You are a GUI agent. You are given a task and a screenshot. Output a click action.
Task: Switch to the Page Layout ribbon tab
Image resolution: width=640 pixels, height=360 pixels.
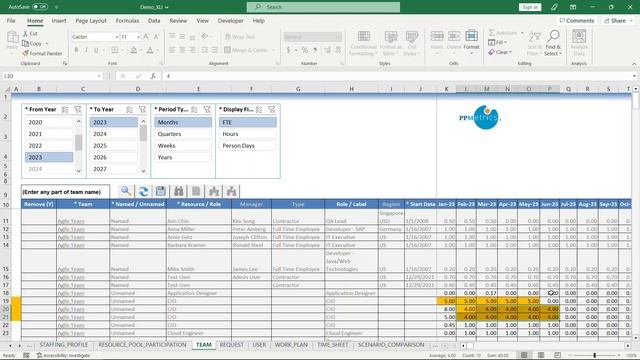click(x=91, y=20)
